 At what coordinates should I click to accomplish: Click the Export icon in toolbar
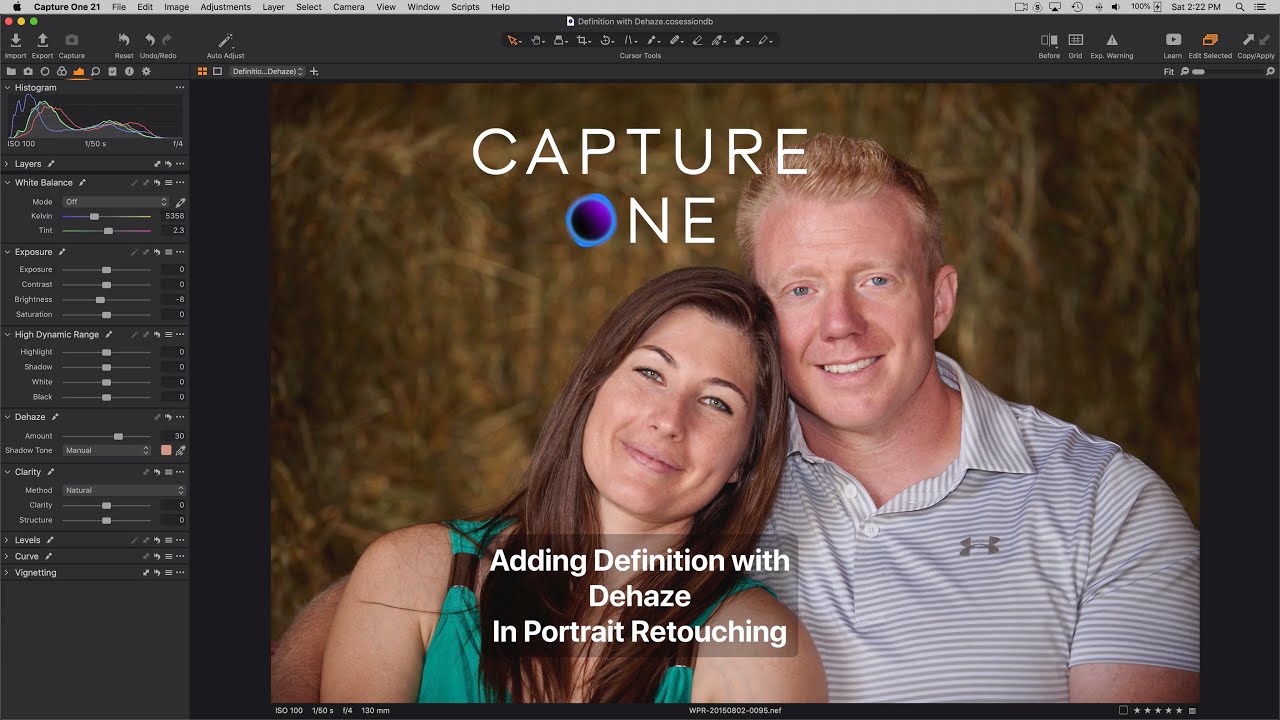tap(42, 40)
